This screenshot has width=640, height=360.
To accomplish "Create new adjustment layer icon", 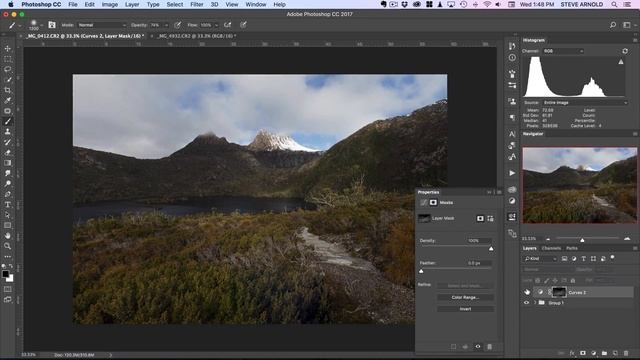I will 593,353.
